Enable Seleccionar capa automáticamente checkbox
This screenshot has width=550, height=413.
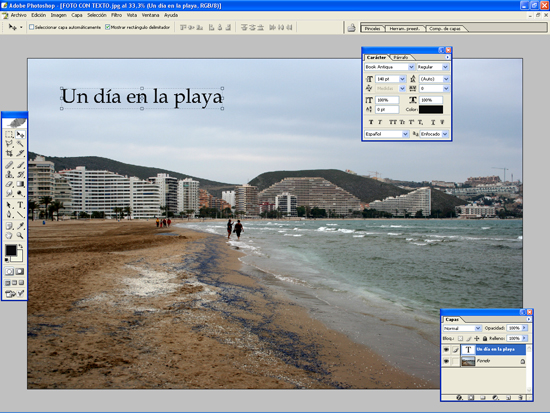31,27
